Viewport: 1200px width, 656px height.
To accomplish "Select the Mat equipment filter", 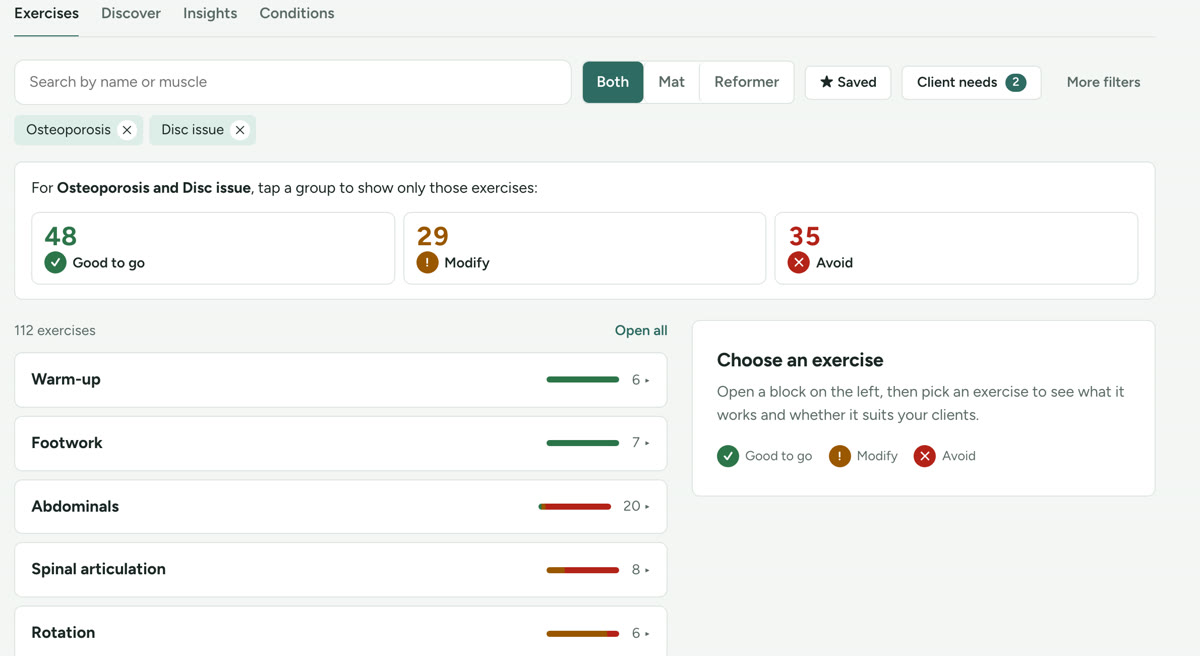I will tap(672, 82).
